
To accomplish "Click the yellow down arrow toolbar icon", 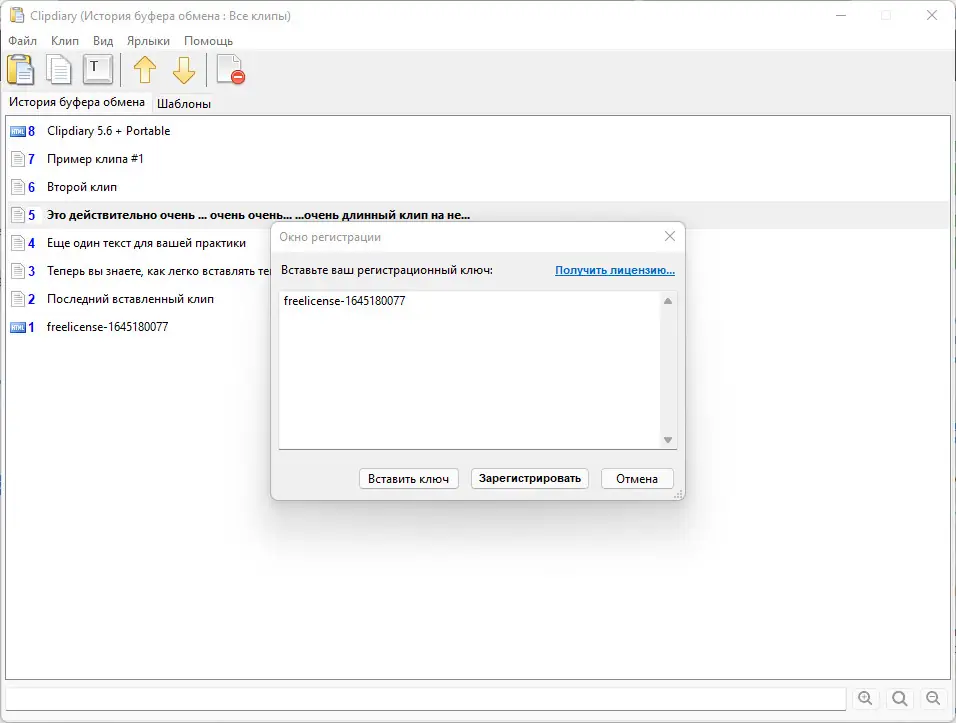I will [x=184, y=70].
